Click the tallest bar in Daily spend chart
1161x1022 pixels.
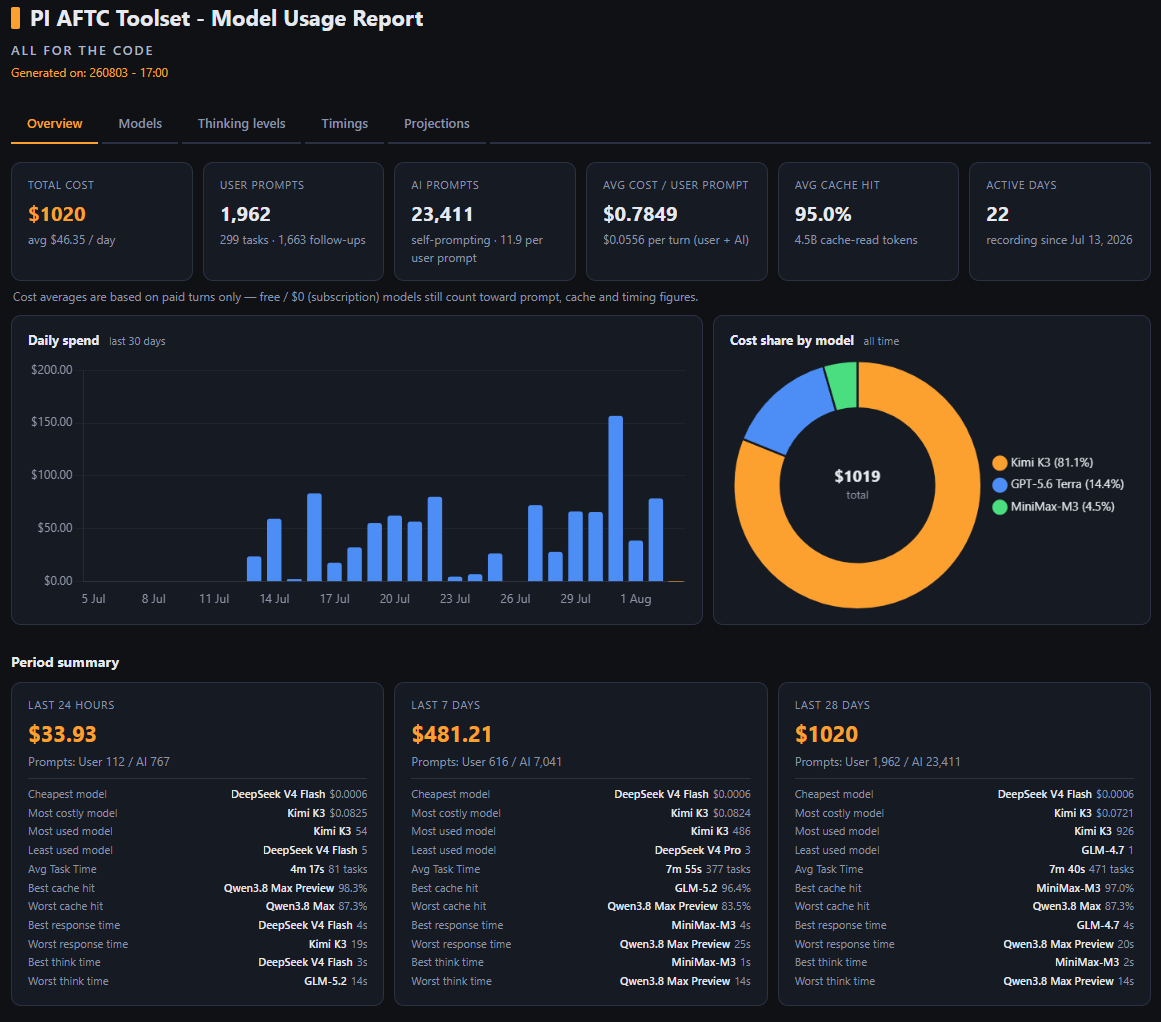coord(615,498)
